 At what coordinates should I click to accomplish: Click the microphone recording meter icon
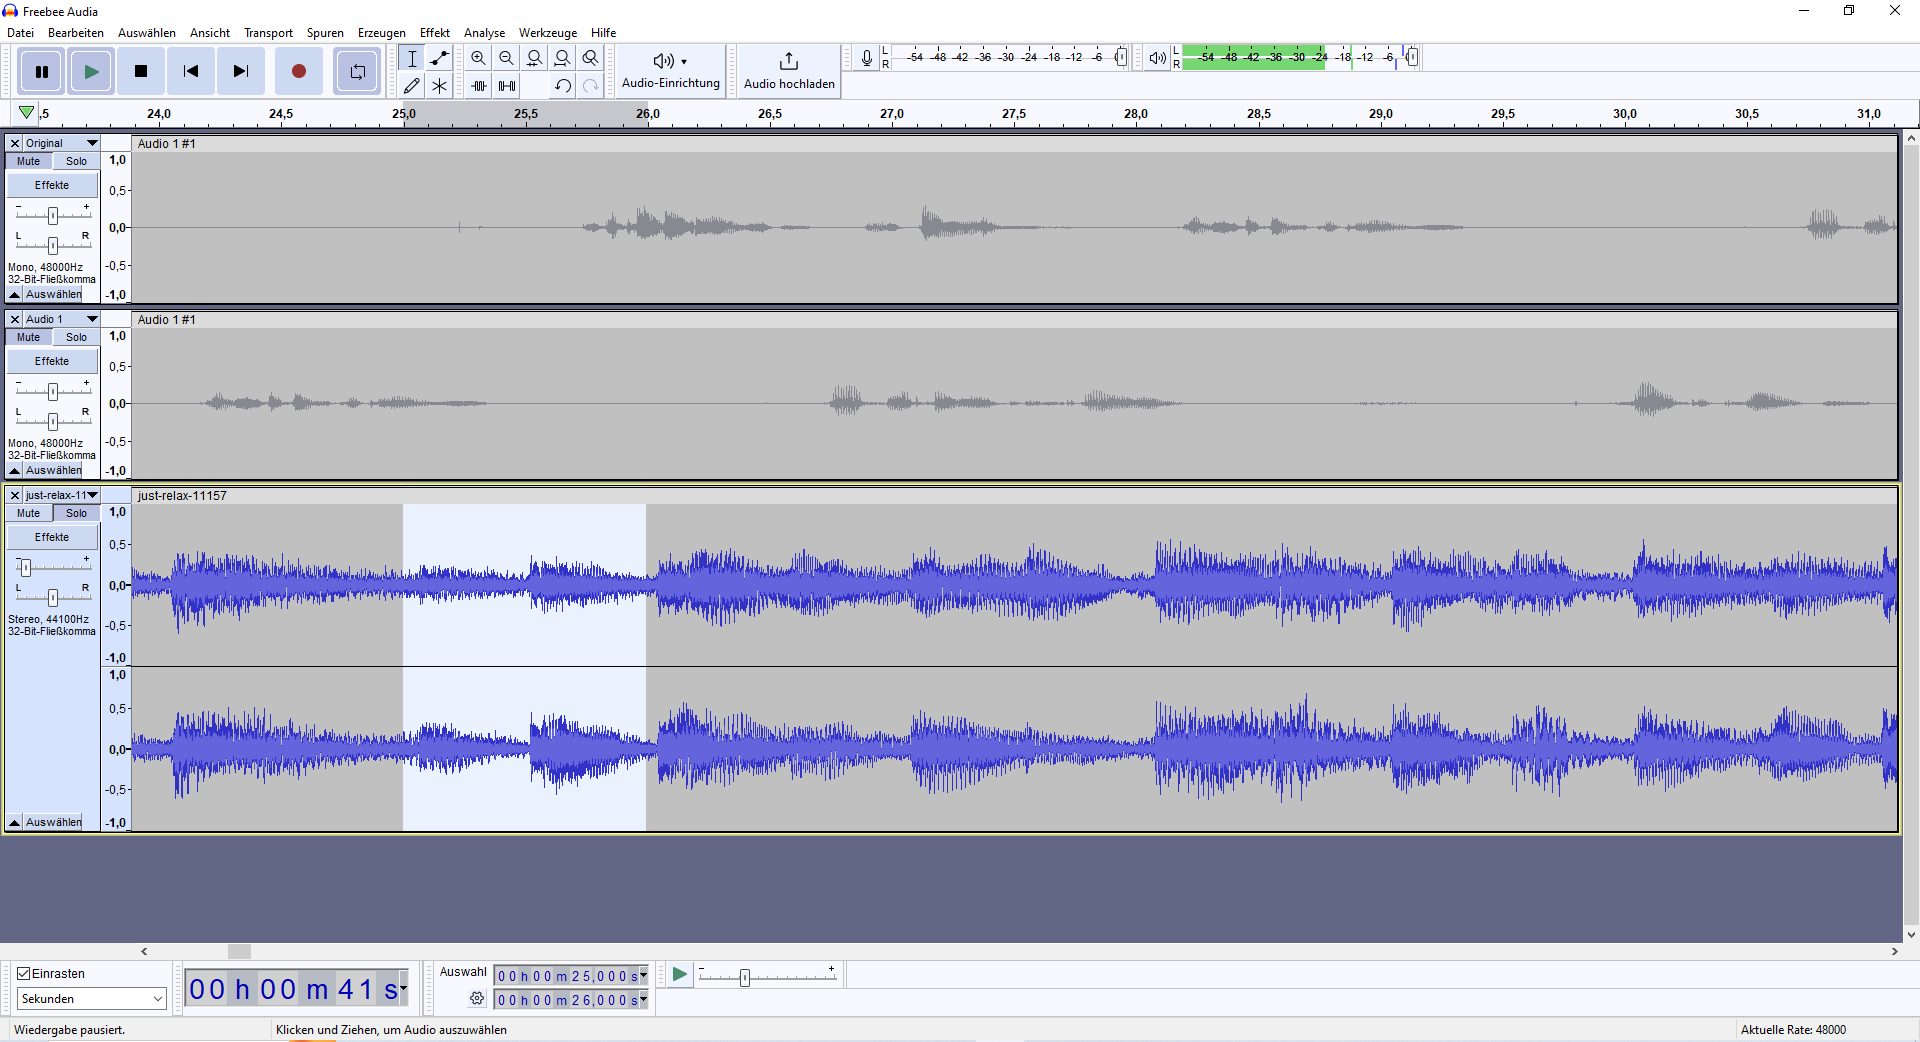(867, 58)
